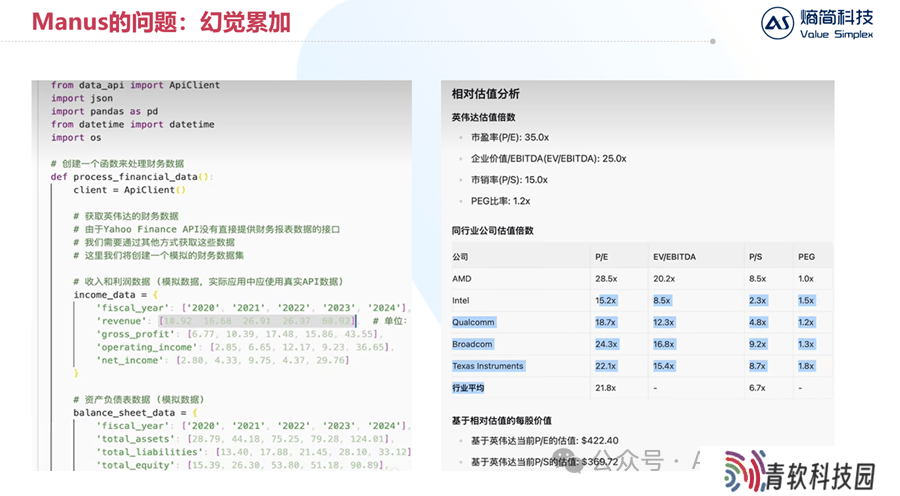Click the subheading "同行业公司估值倍数"
900x496 pixels.
point(492,231)
